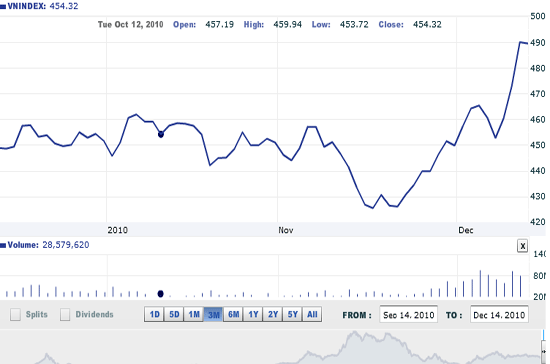Select the 2Y time range
Viewport: 550px width, 364px height.
coord(273,314)
